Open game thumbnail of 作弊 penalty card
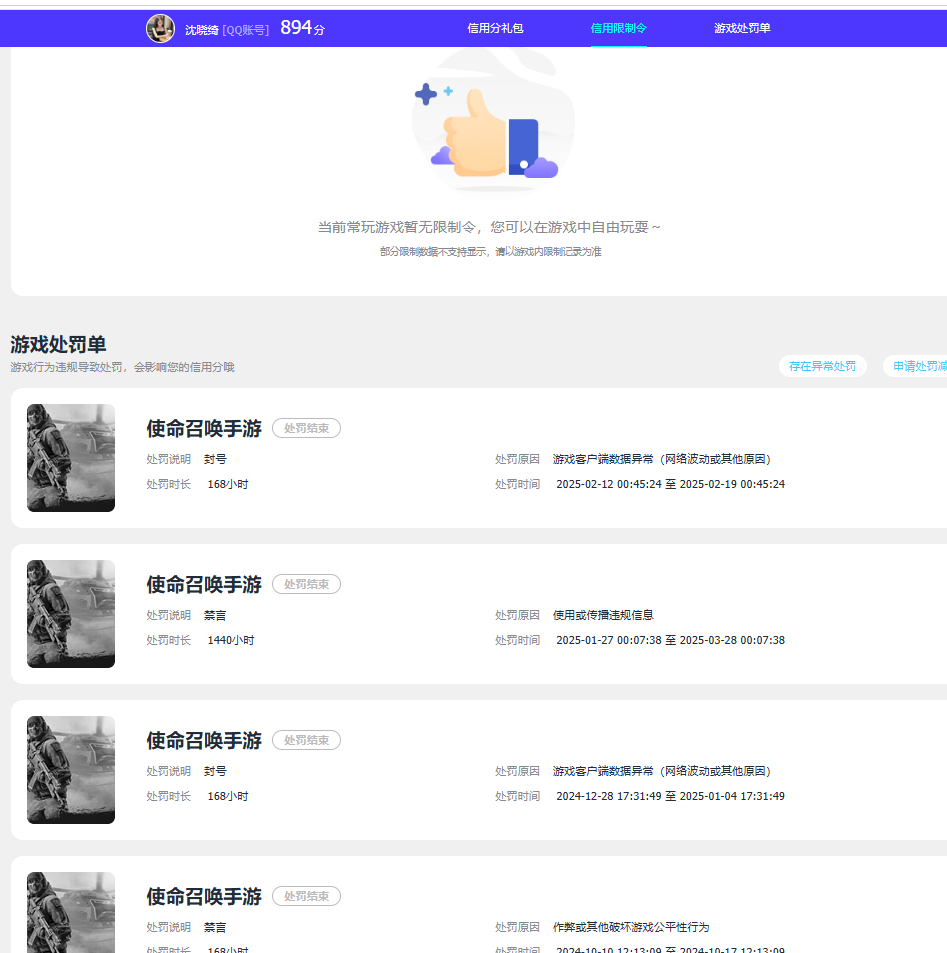The image size is (947, 953). click(x=71, y=912)
